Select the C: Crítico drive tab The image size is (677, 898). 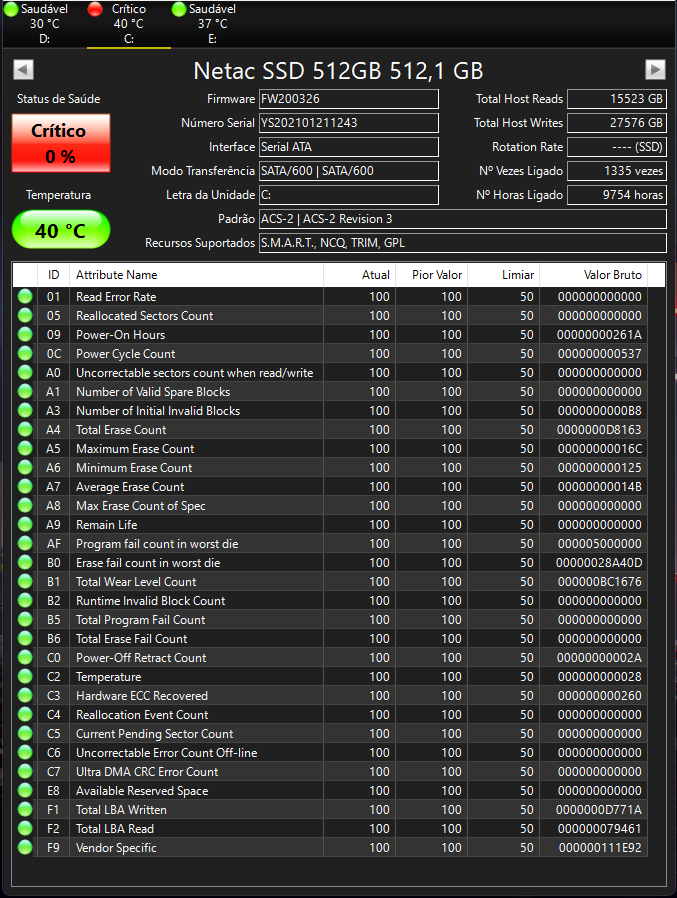[129, 24]
